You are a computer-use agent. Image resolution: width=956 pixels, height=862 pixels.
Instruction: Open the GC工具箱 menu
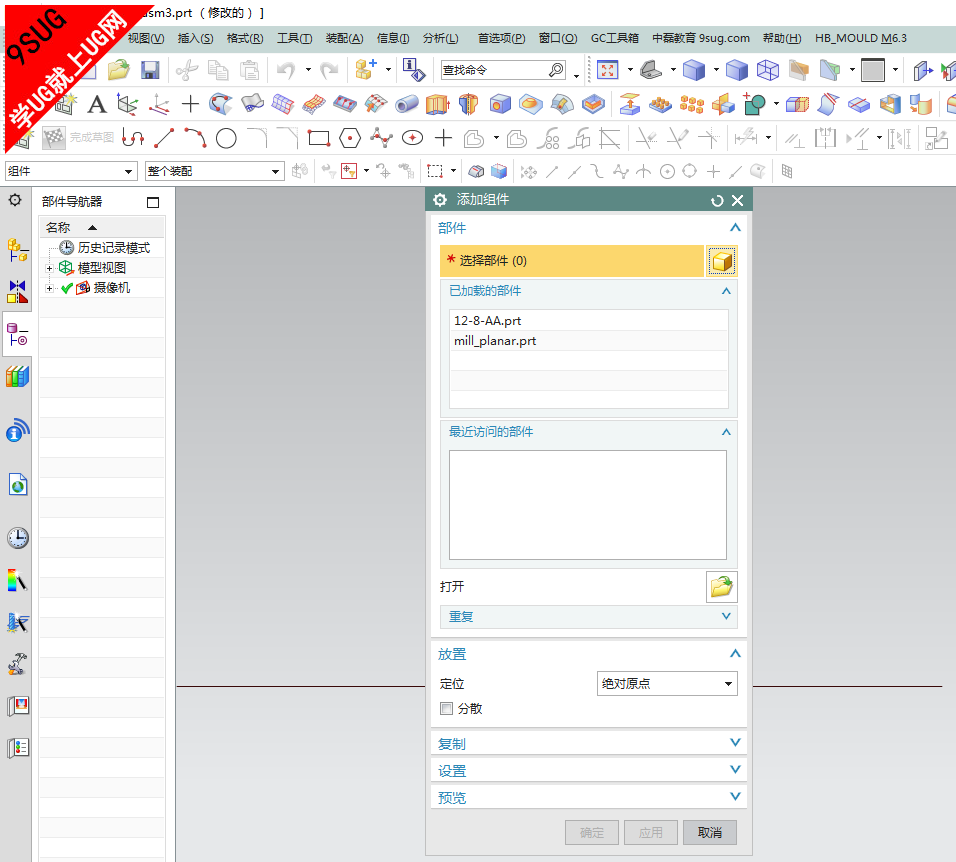point(615,38)
